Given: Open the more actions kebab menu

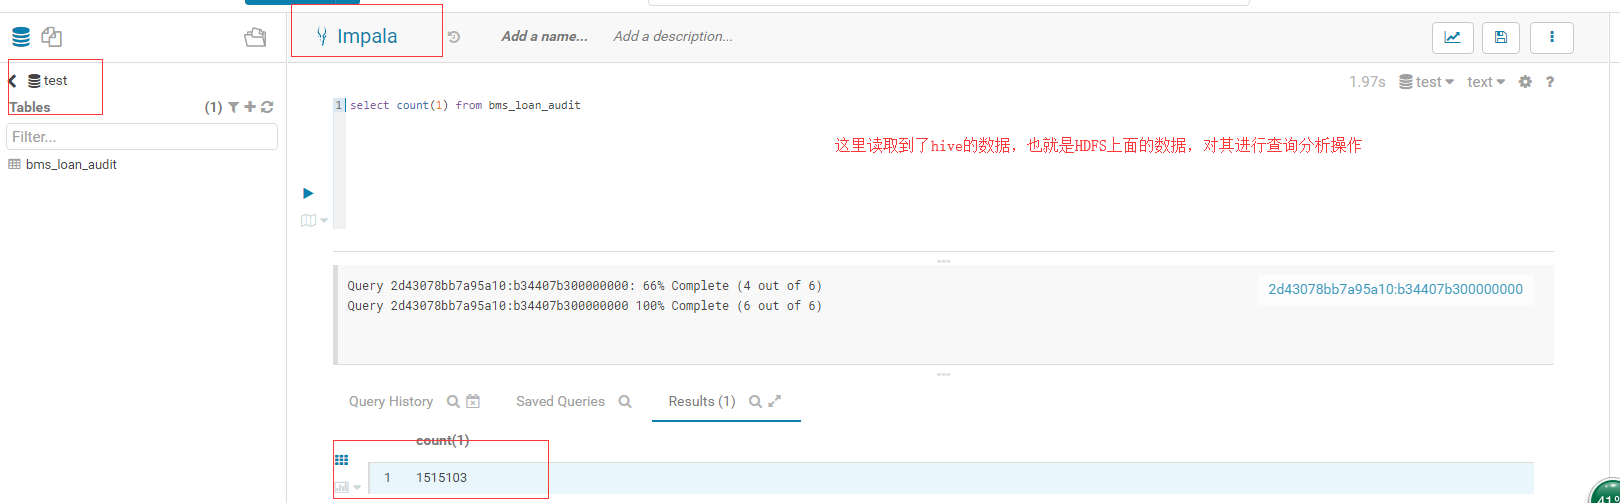Looking at the screenshot, I should [x=1552, y=37].
